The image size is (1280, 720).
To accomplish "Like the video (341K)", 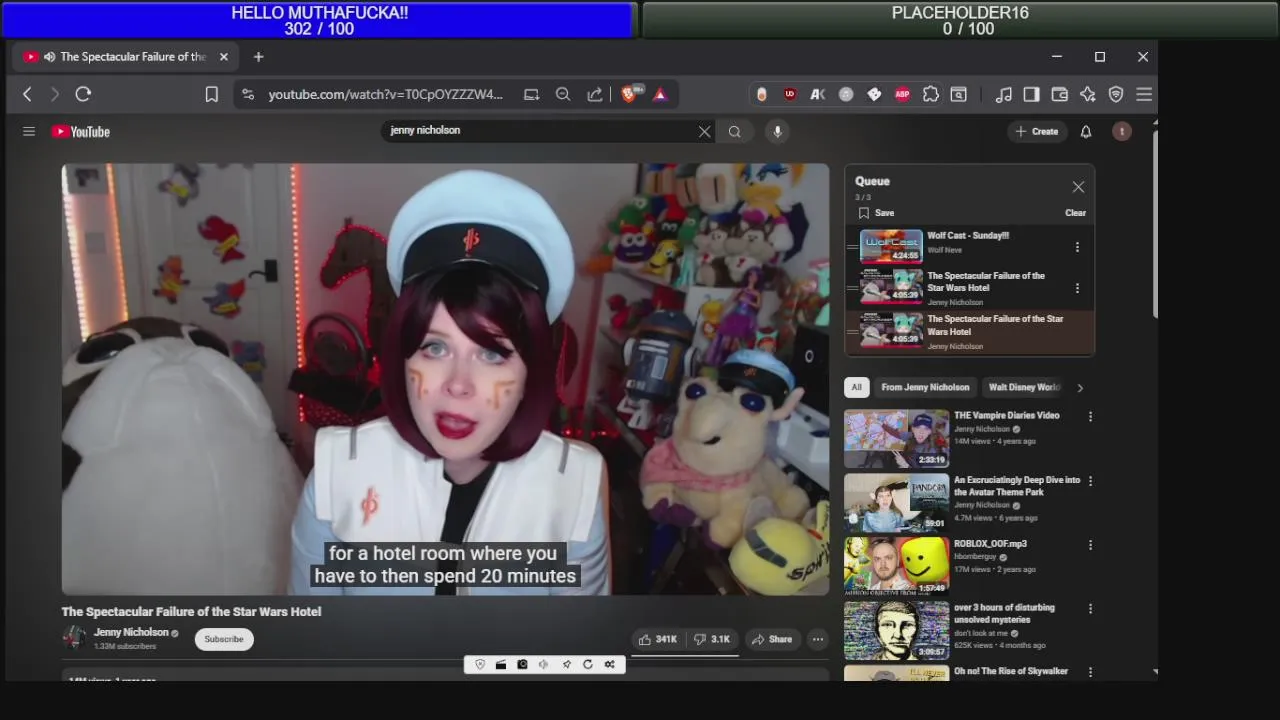I will pyautogui.click(x=658, y=639).
